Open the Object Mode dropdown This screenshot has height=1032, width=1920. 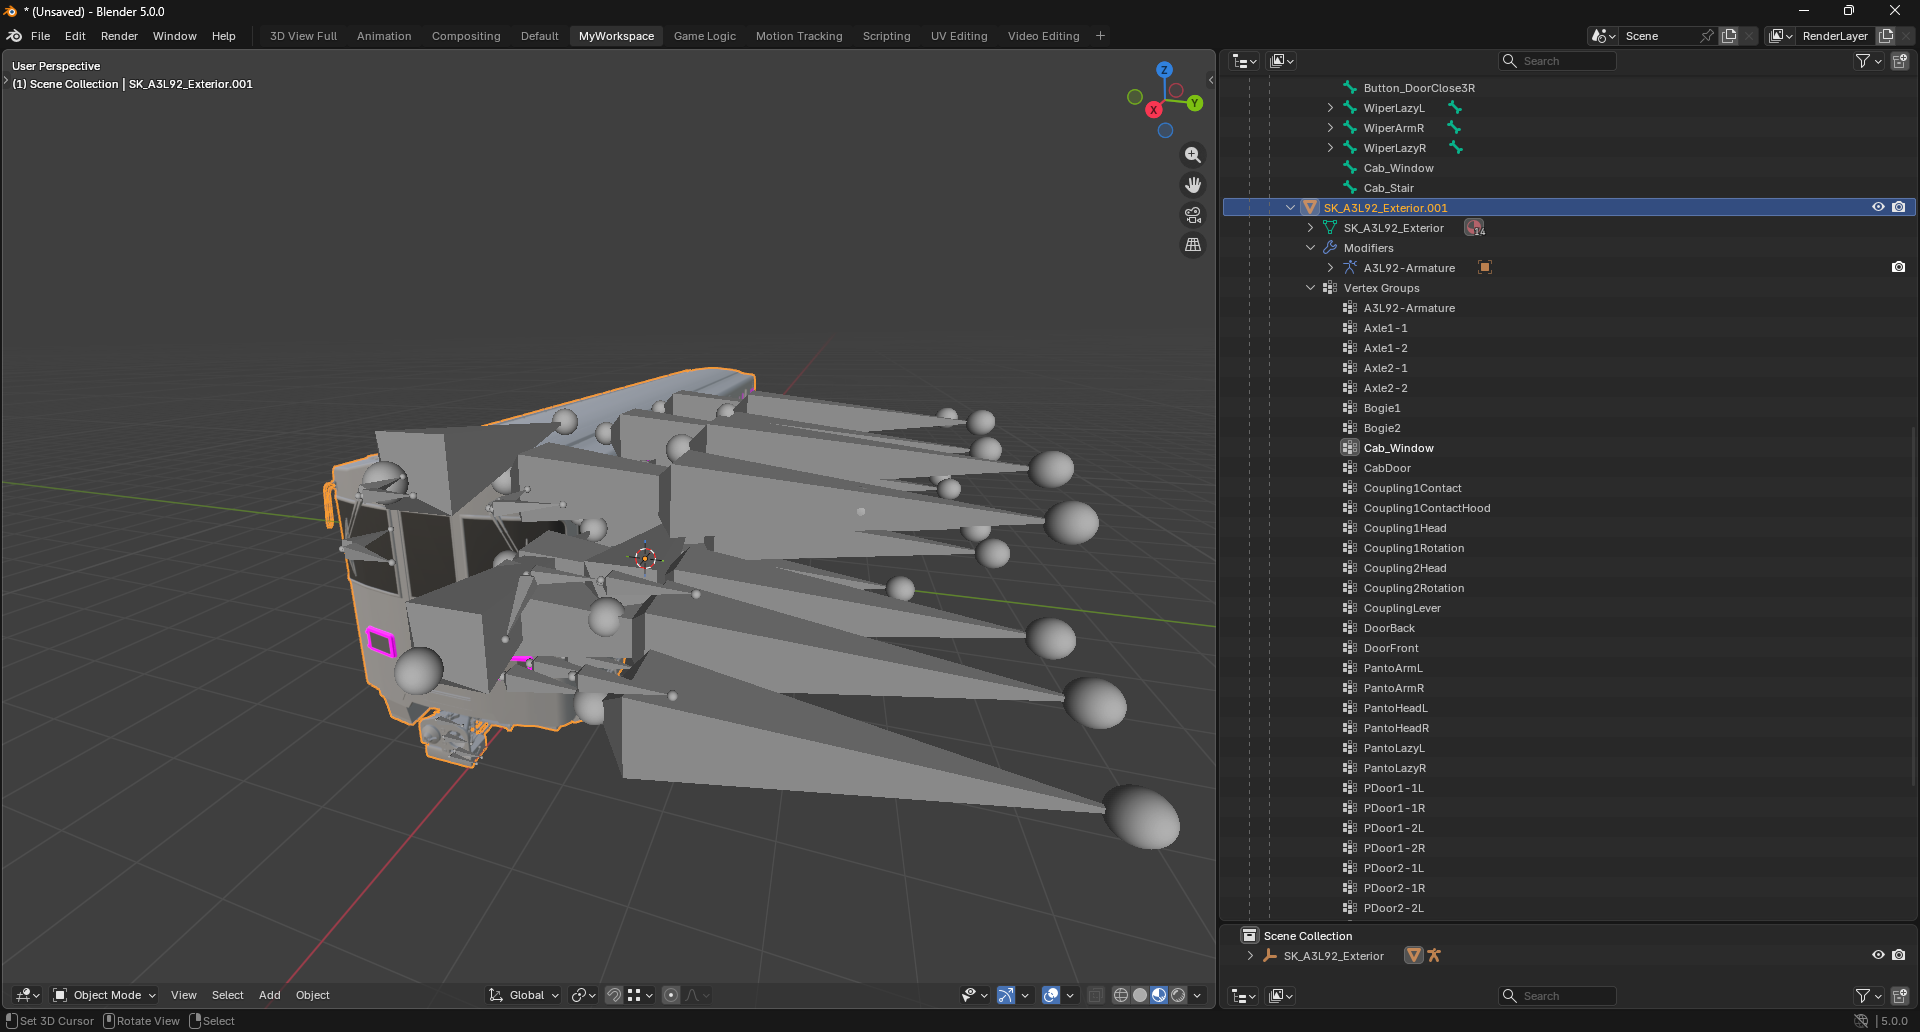(x=105, y=995)
